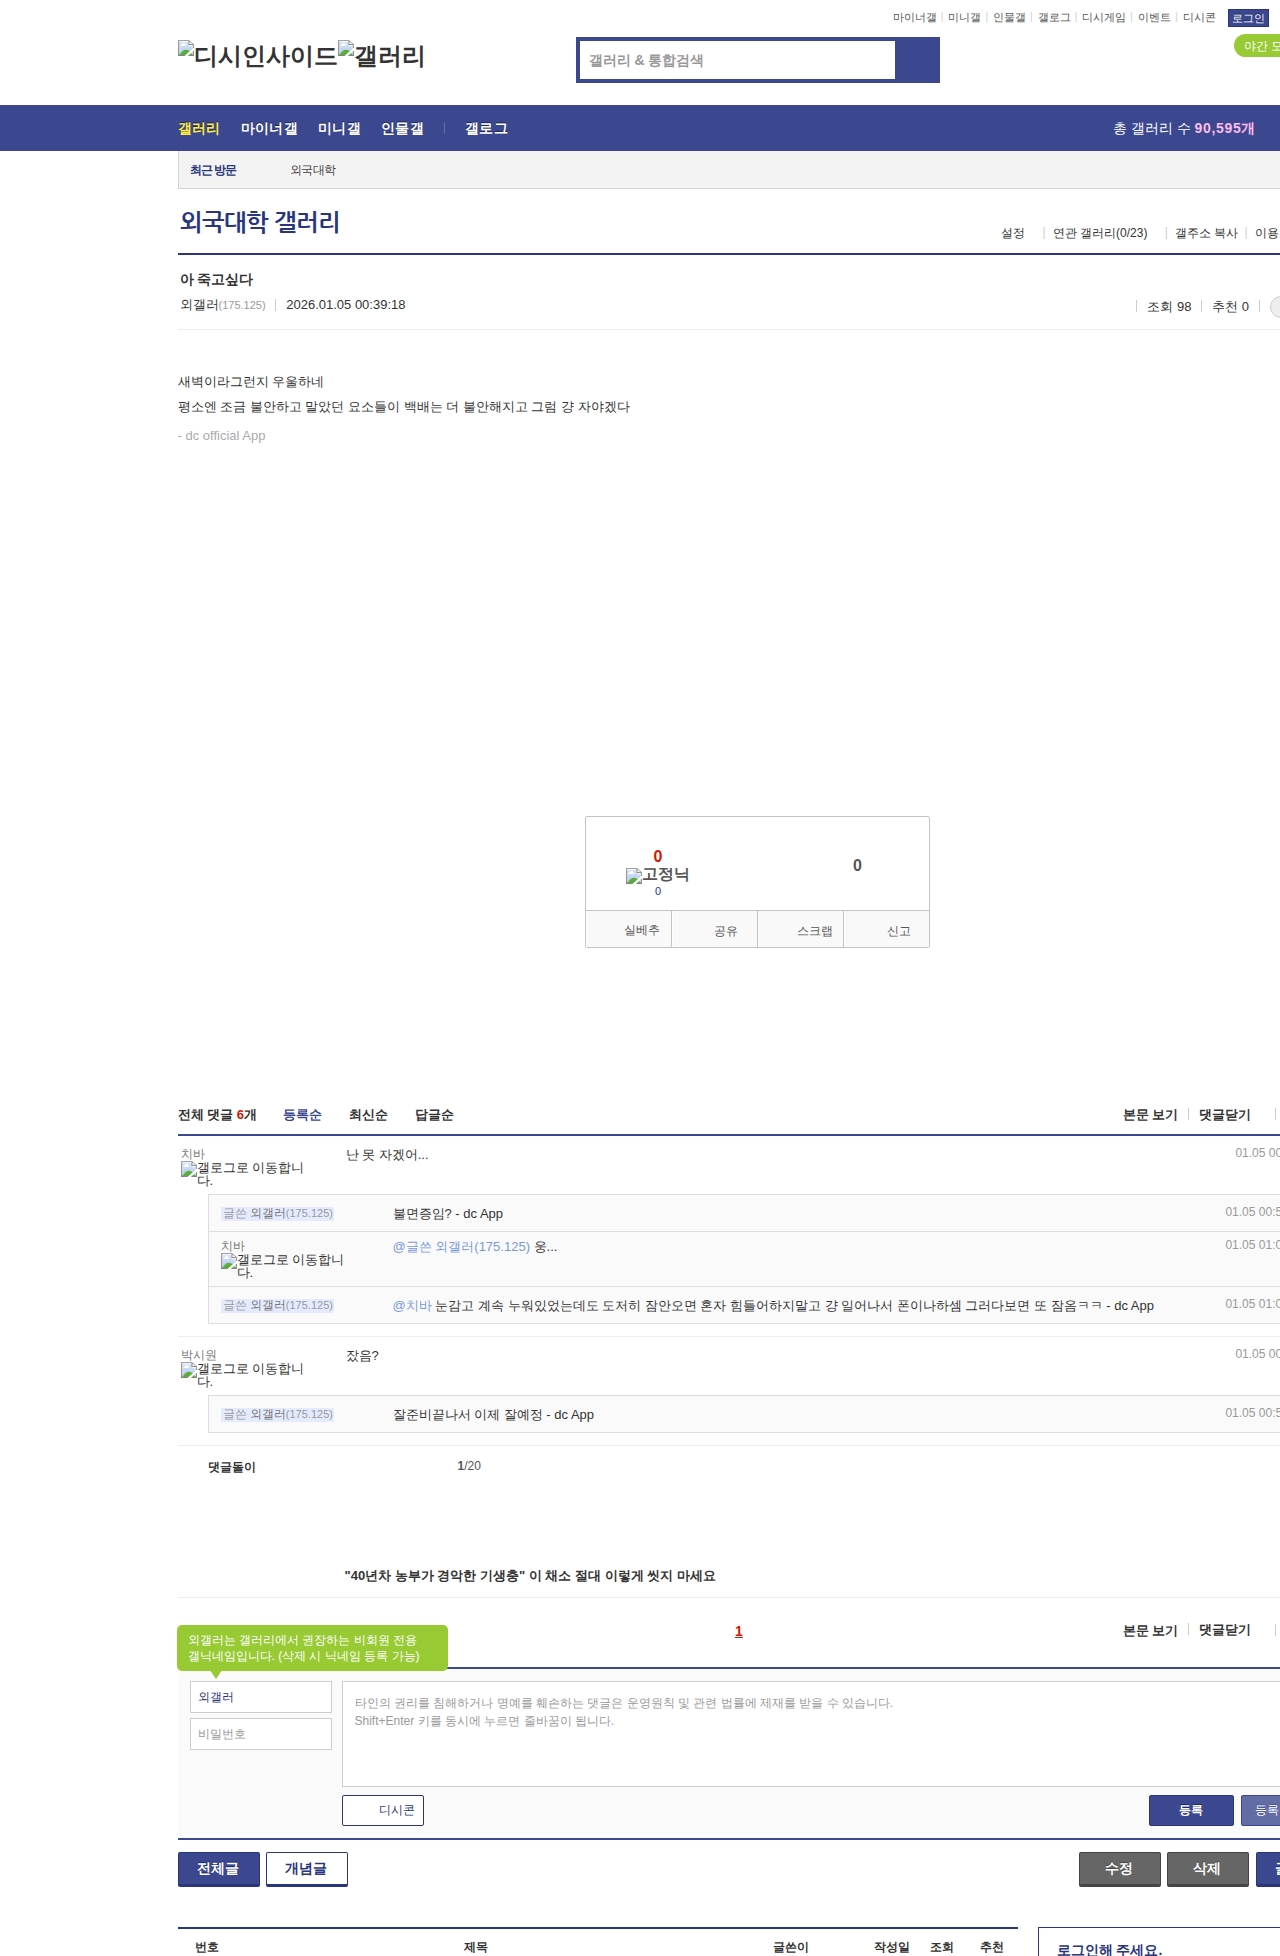
Task: Select 갤러리 in the blue navigation bar
Action: pos(199,128)
